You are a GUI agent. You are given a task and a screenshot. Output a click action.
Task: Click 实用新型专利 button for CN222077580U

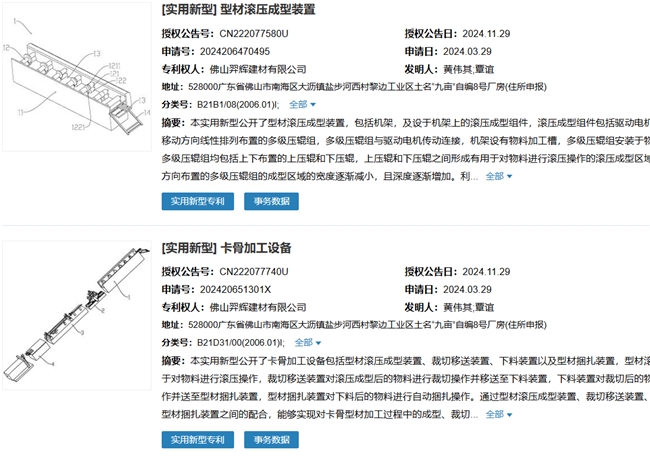click(198, 201)
